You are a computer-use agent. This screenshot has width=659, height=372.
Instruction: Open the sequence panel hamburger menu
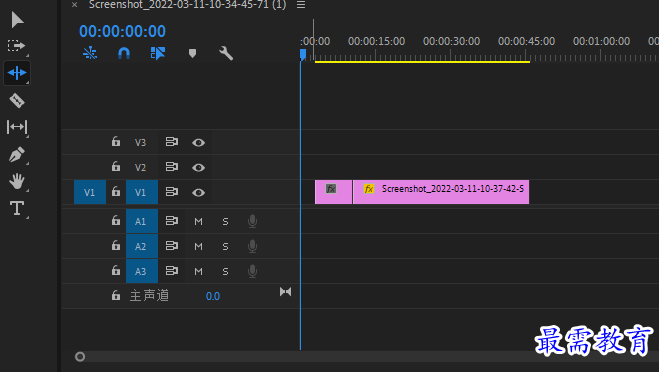coord(301,5)
